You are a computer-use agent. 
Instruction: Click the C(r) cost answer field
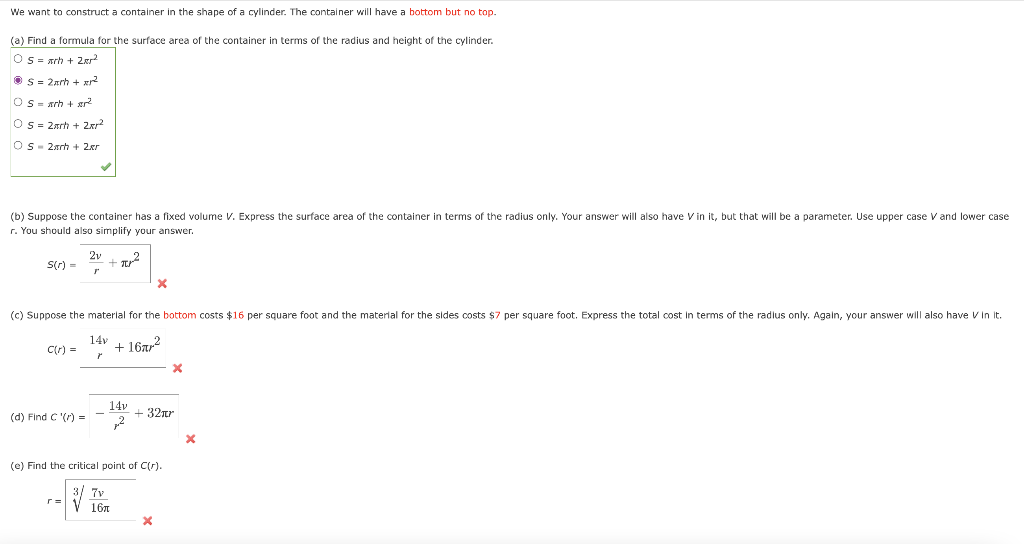point(123,348)
